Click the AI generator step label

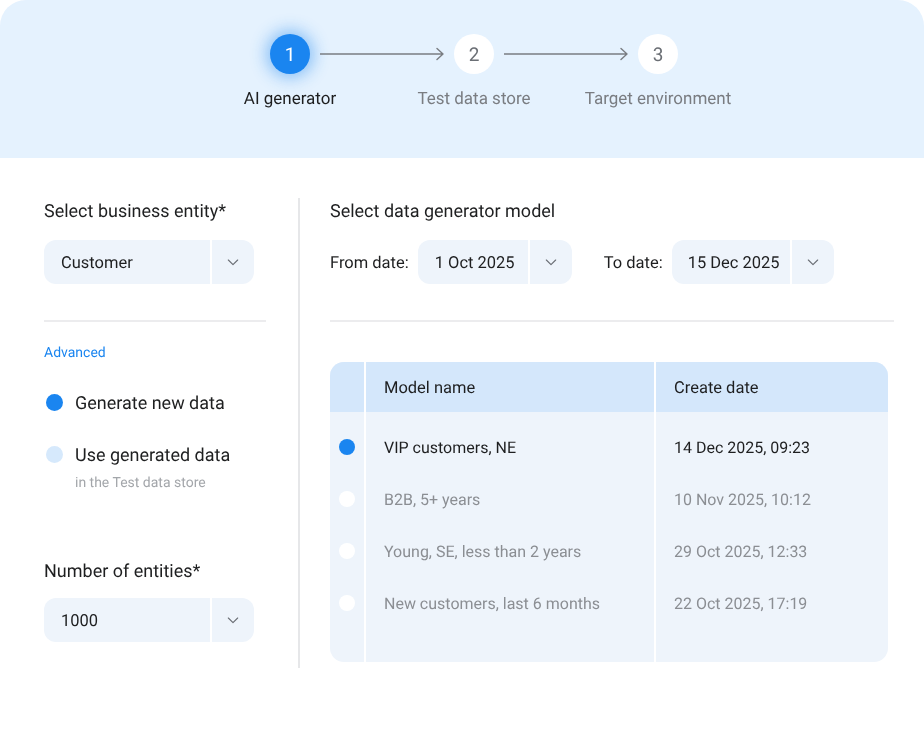coord(290,98)
